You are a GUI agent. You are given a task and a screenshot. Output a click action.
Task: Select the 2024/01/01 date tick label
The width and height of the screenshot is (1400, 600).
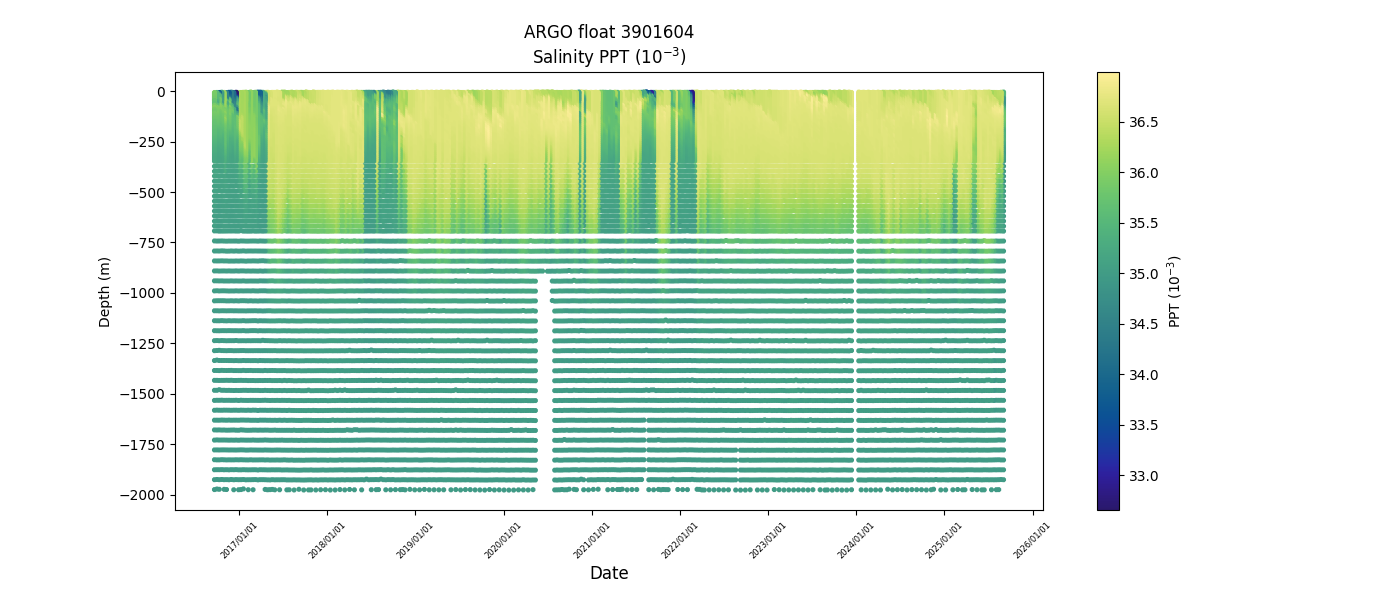857,540
